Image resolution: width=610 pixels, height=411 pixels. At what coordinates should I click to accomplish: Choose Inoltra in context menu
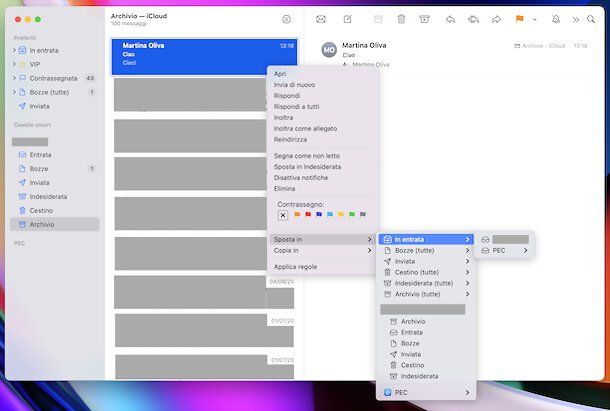(x=322, y=117)
